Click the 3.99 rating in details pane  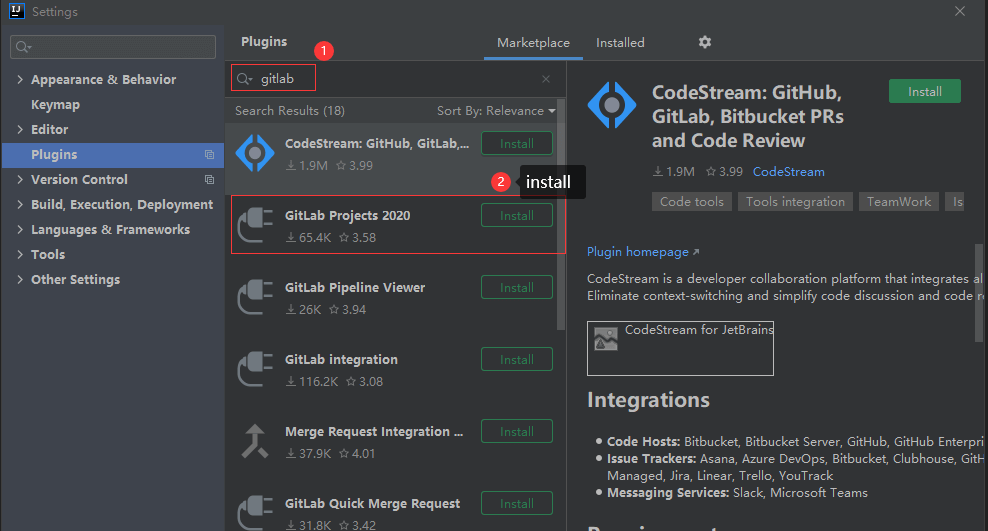[x=725, y=172]
